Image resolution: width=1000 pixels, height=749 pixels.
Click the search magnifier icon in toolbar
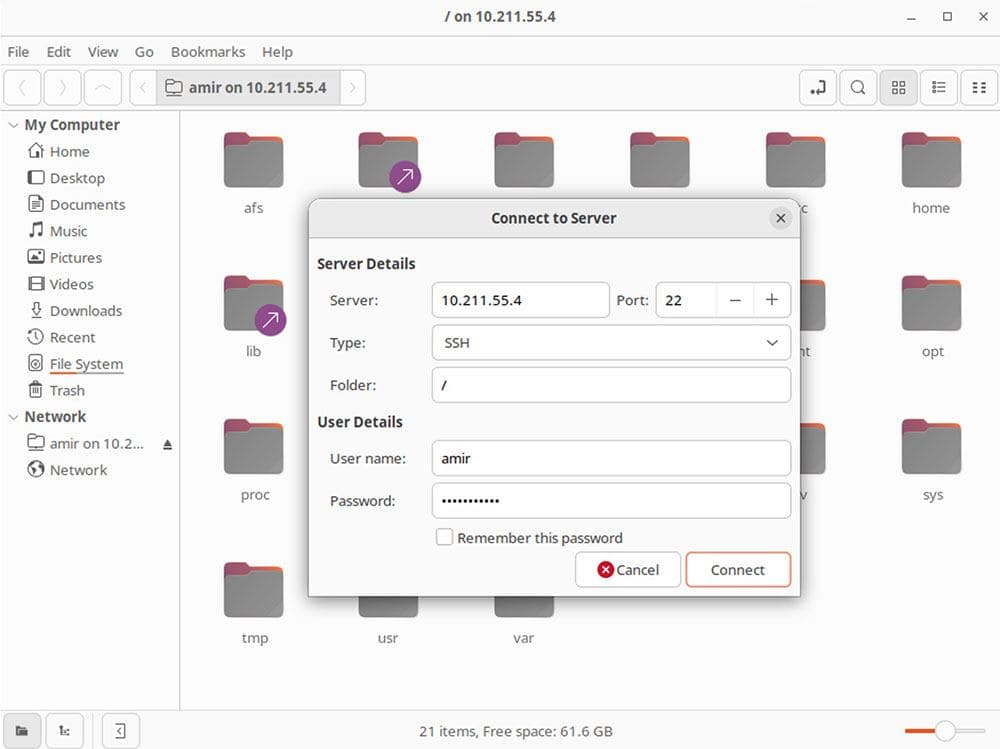(858, 88)
